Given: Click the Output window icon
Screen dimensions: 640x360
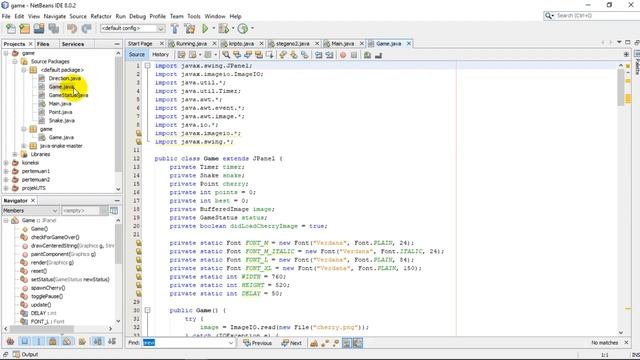Looking at the screenshot, I should [16, 354].
